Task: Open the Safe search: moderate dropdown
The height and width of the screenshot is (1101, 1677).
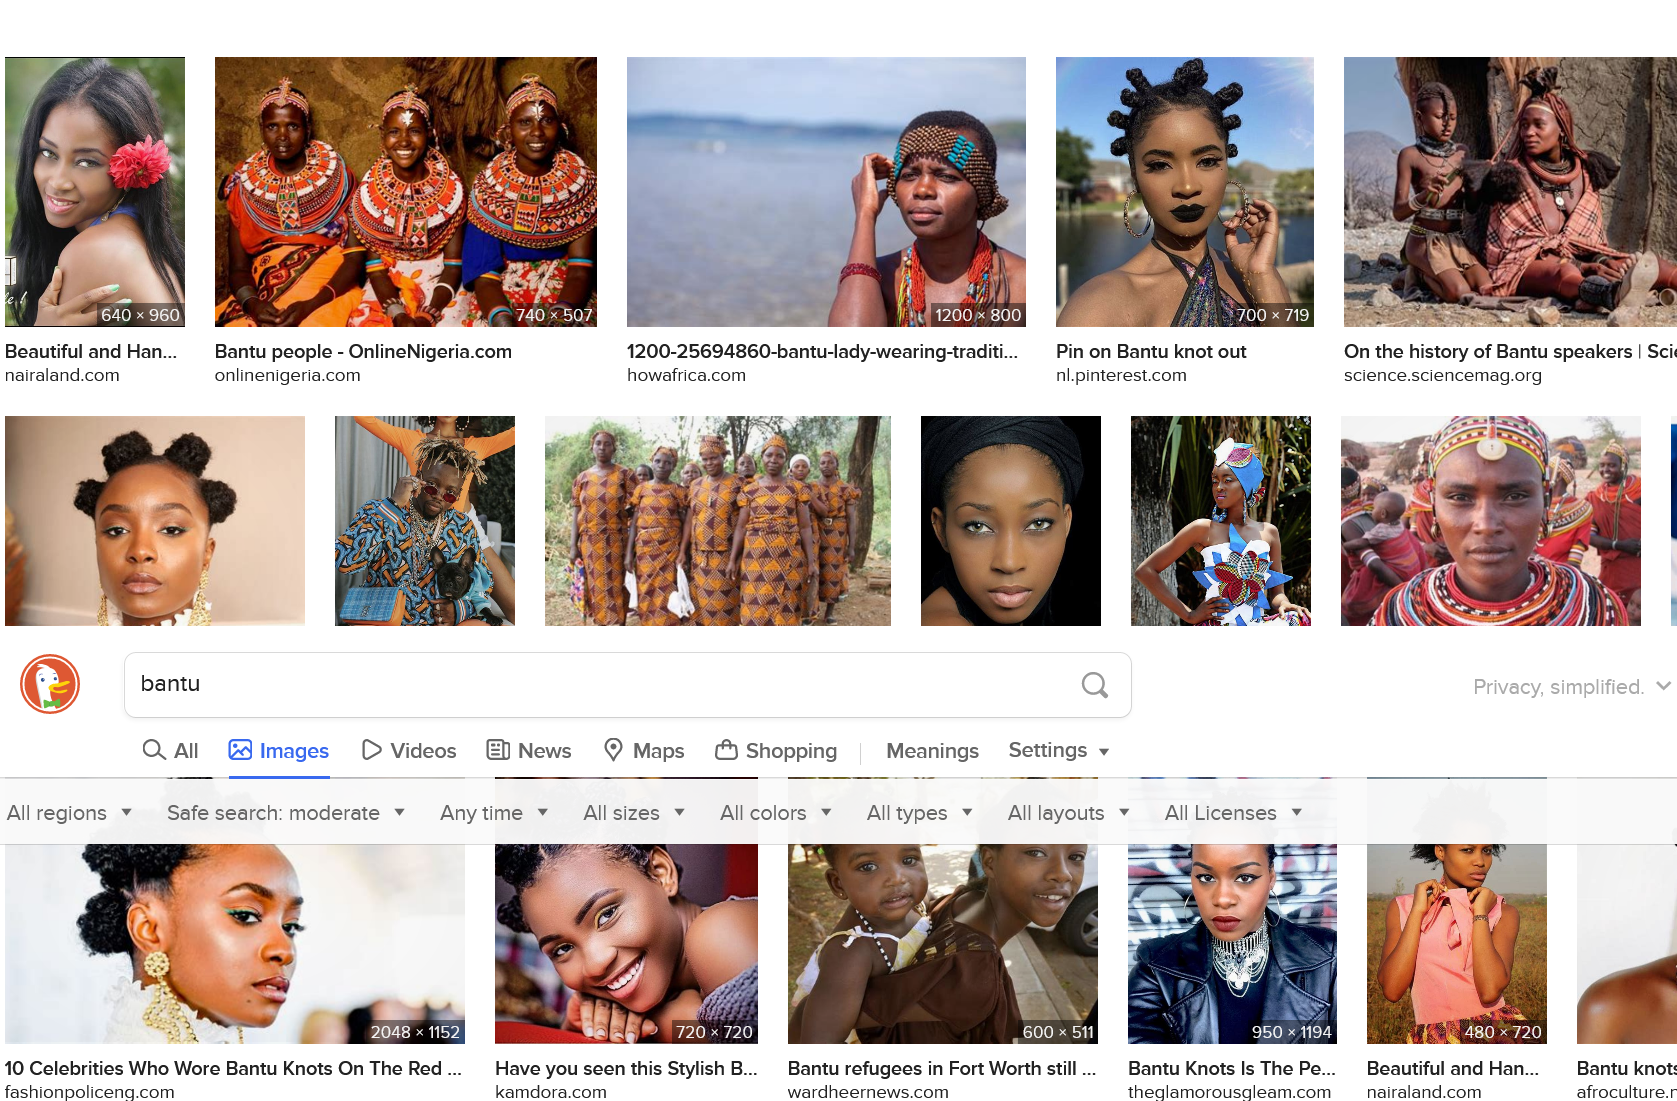Action: (x=286, y=812)
